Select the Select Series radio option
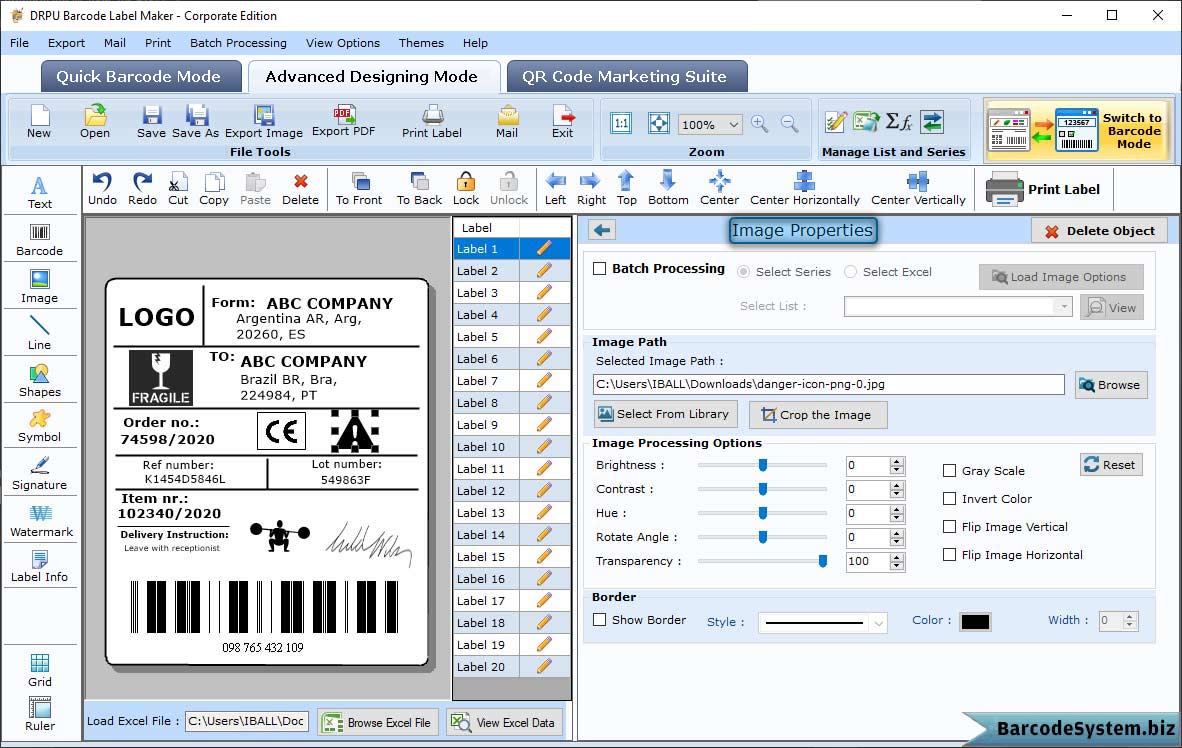Image resolution: width=1182 pixels, height=748 pixels. 743,271
